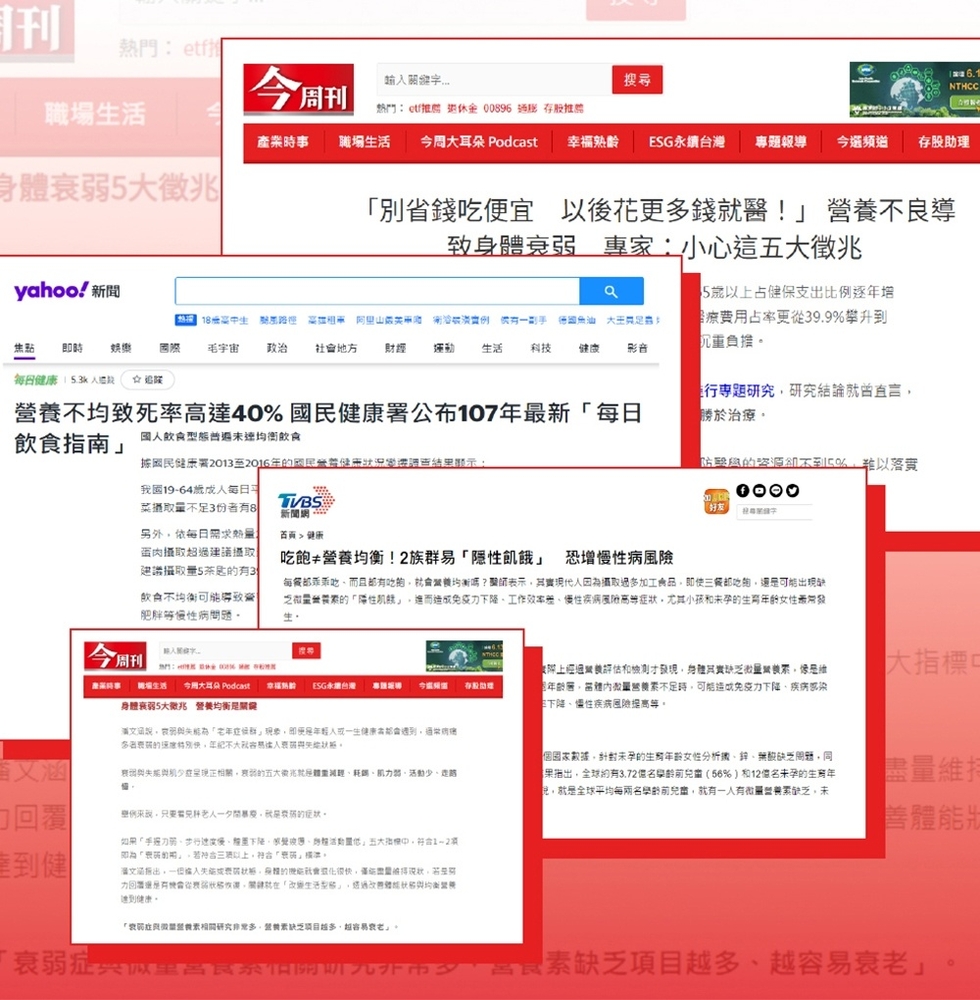
Task: Click the 今周刊 logo in the bottom-left page
Action: point(115,656)
